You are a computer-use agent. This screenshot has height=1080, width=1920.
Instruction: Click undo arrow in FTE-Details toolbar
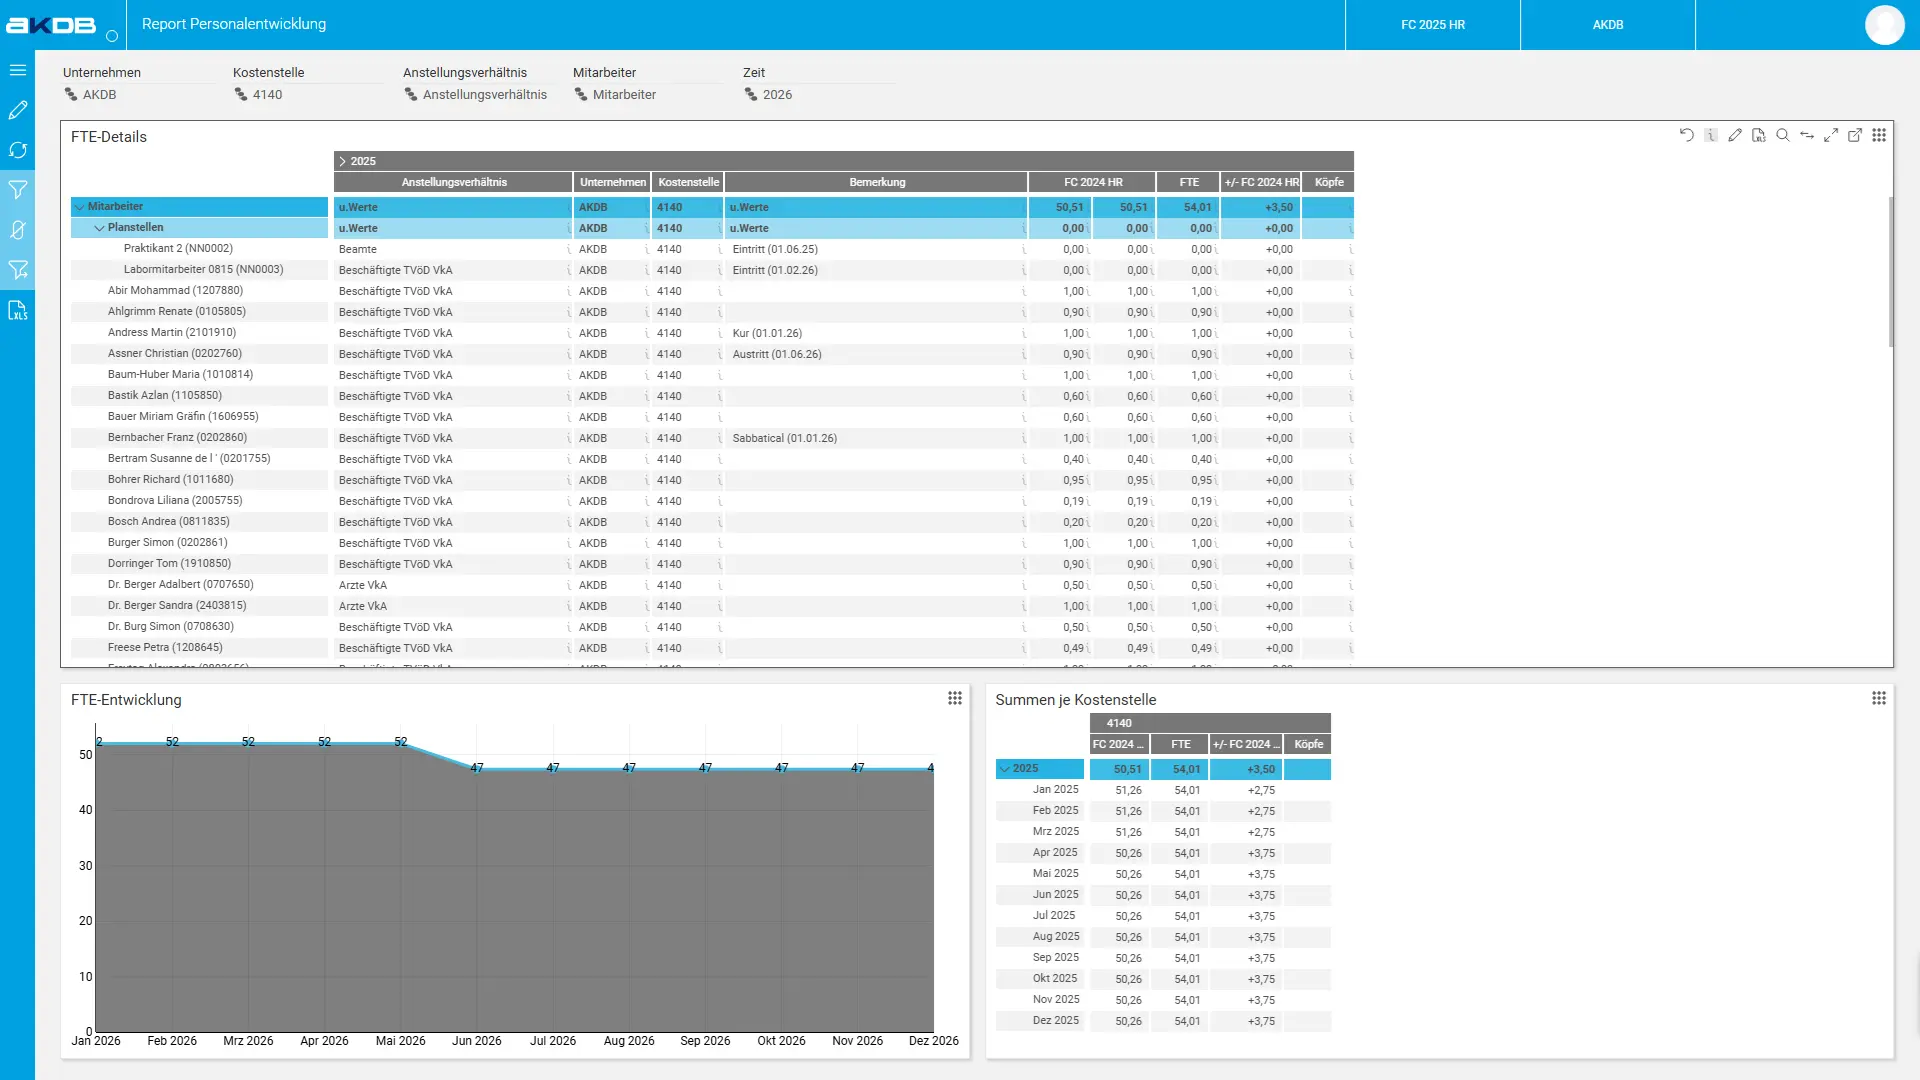tap(1686, 135)
